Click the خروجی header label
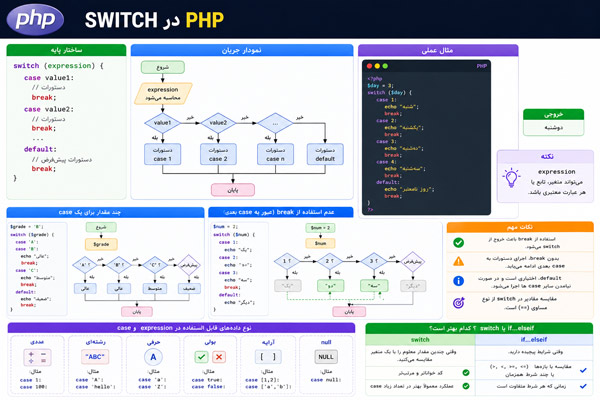Viewport: 600px width, 400px height. (x=553, y=114)
